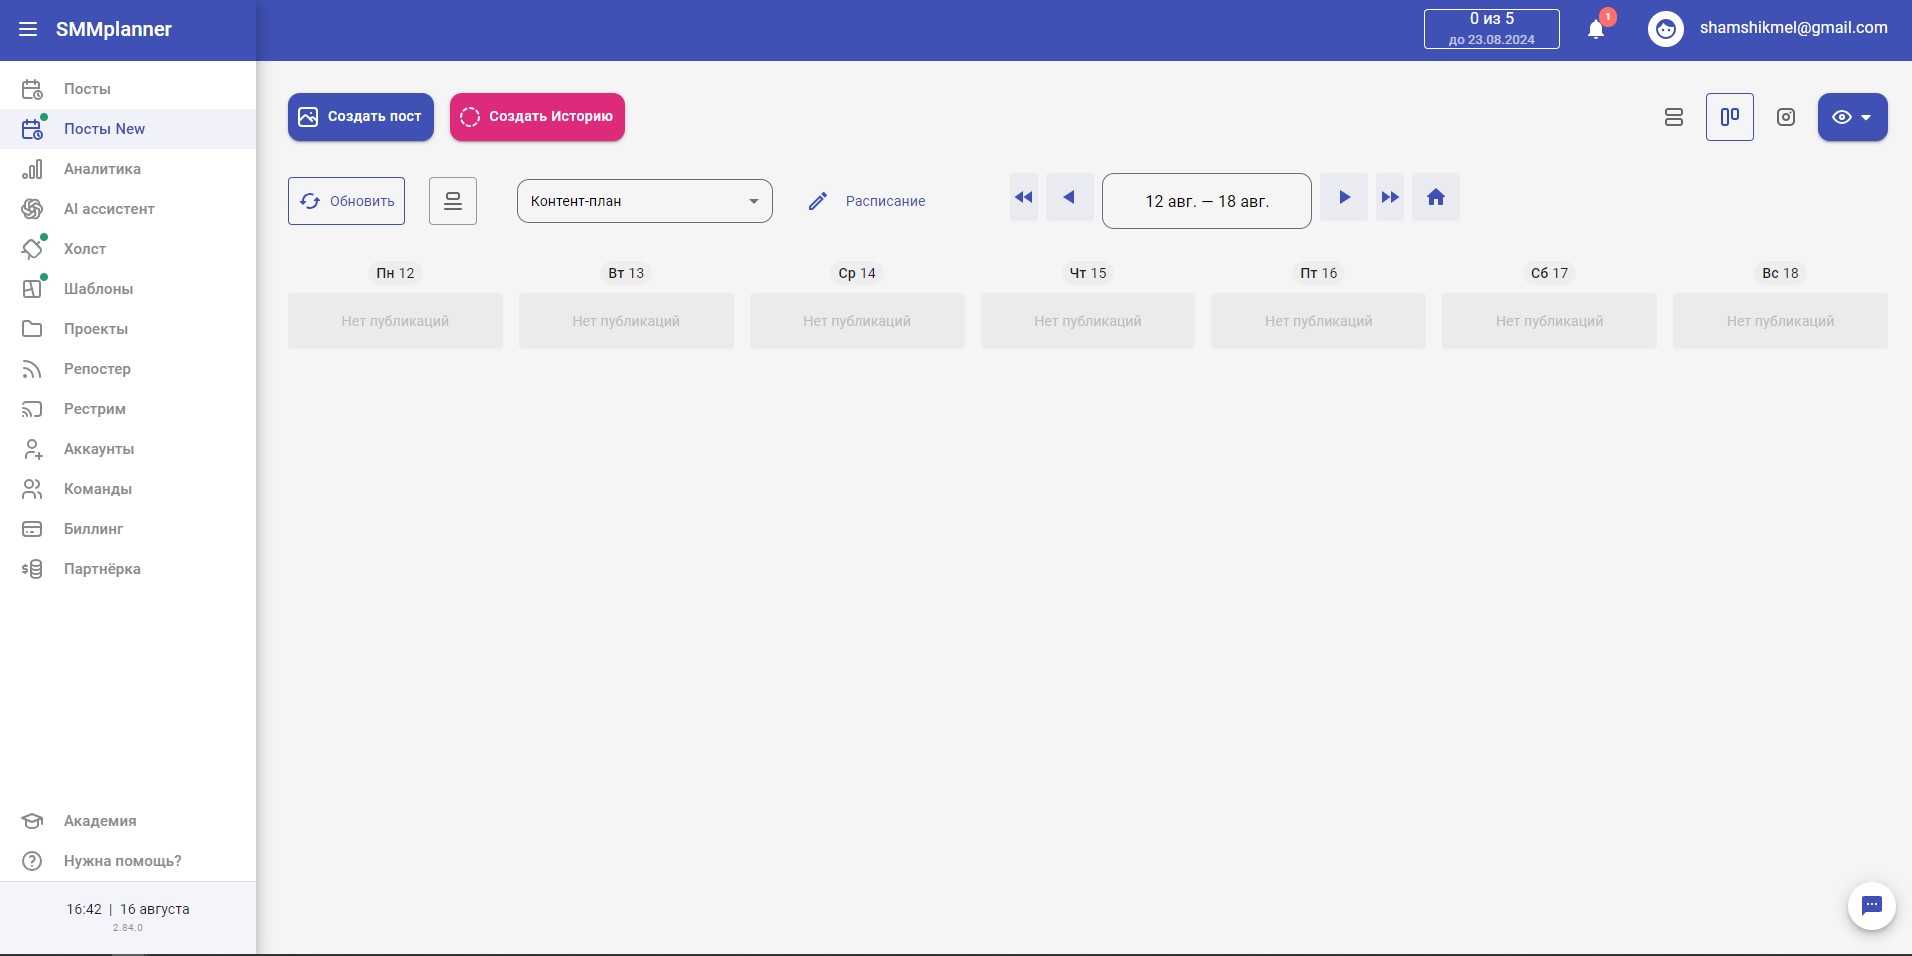Click Расписание edit link
Image resolution: width=1912 pixels, height=956 pixels.
(x=866, y=201)
